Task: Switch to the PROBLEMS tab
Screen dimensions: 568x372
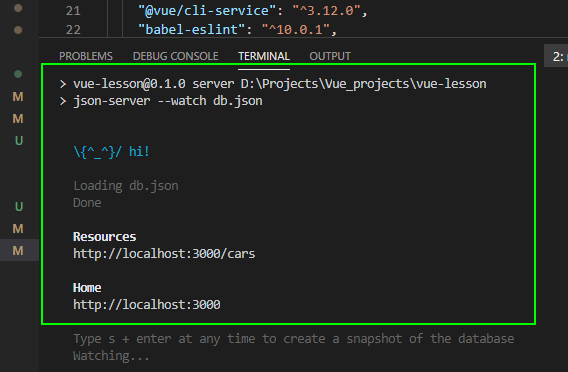Action: pyautogui.click(x=86, y=56)
